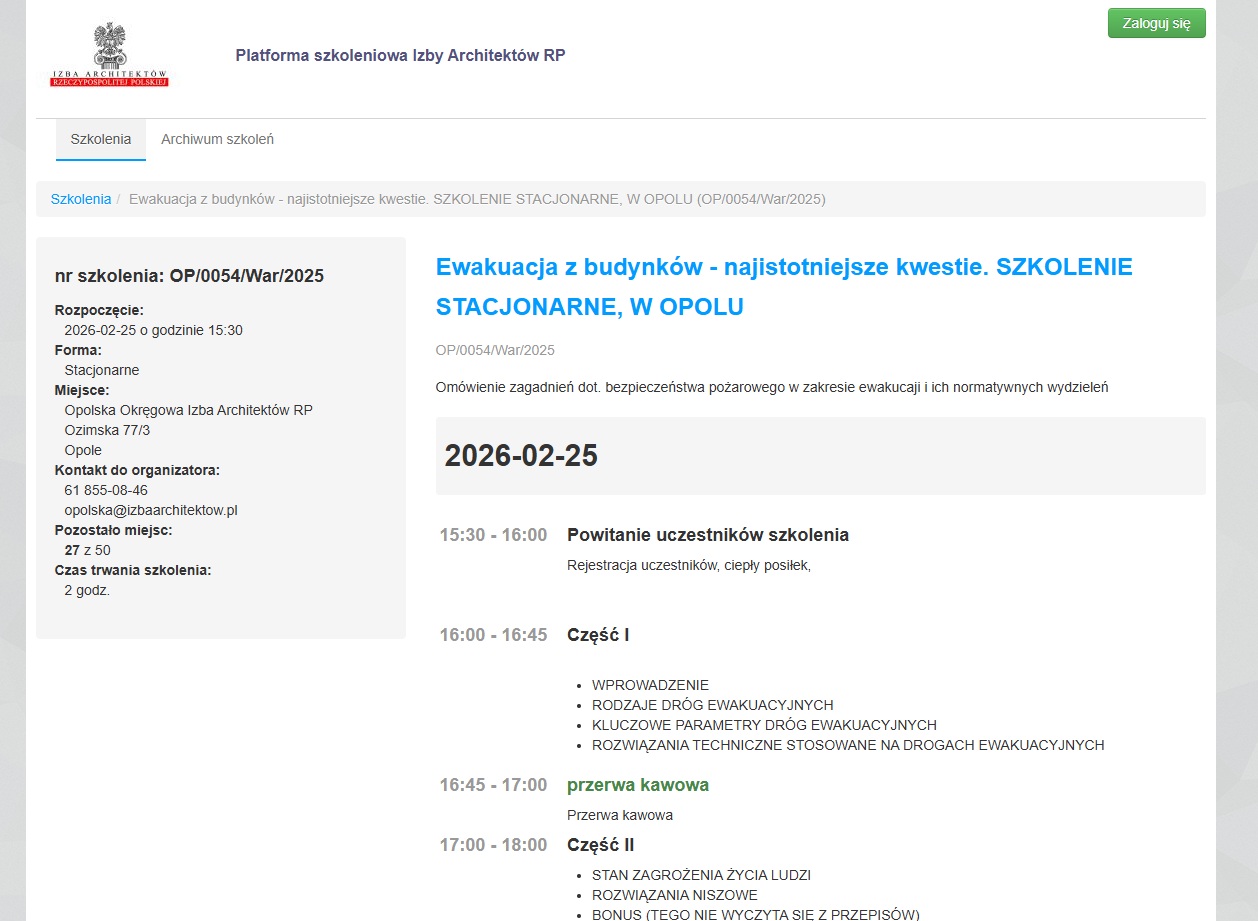Switch to the Szkolenia tab
The width and height of the screenshot is (1258, 921).
(x=101, y=140)
